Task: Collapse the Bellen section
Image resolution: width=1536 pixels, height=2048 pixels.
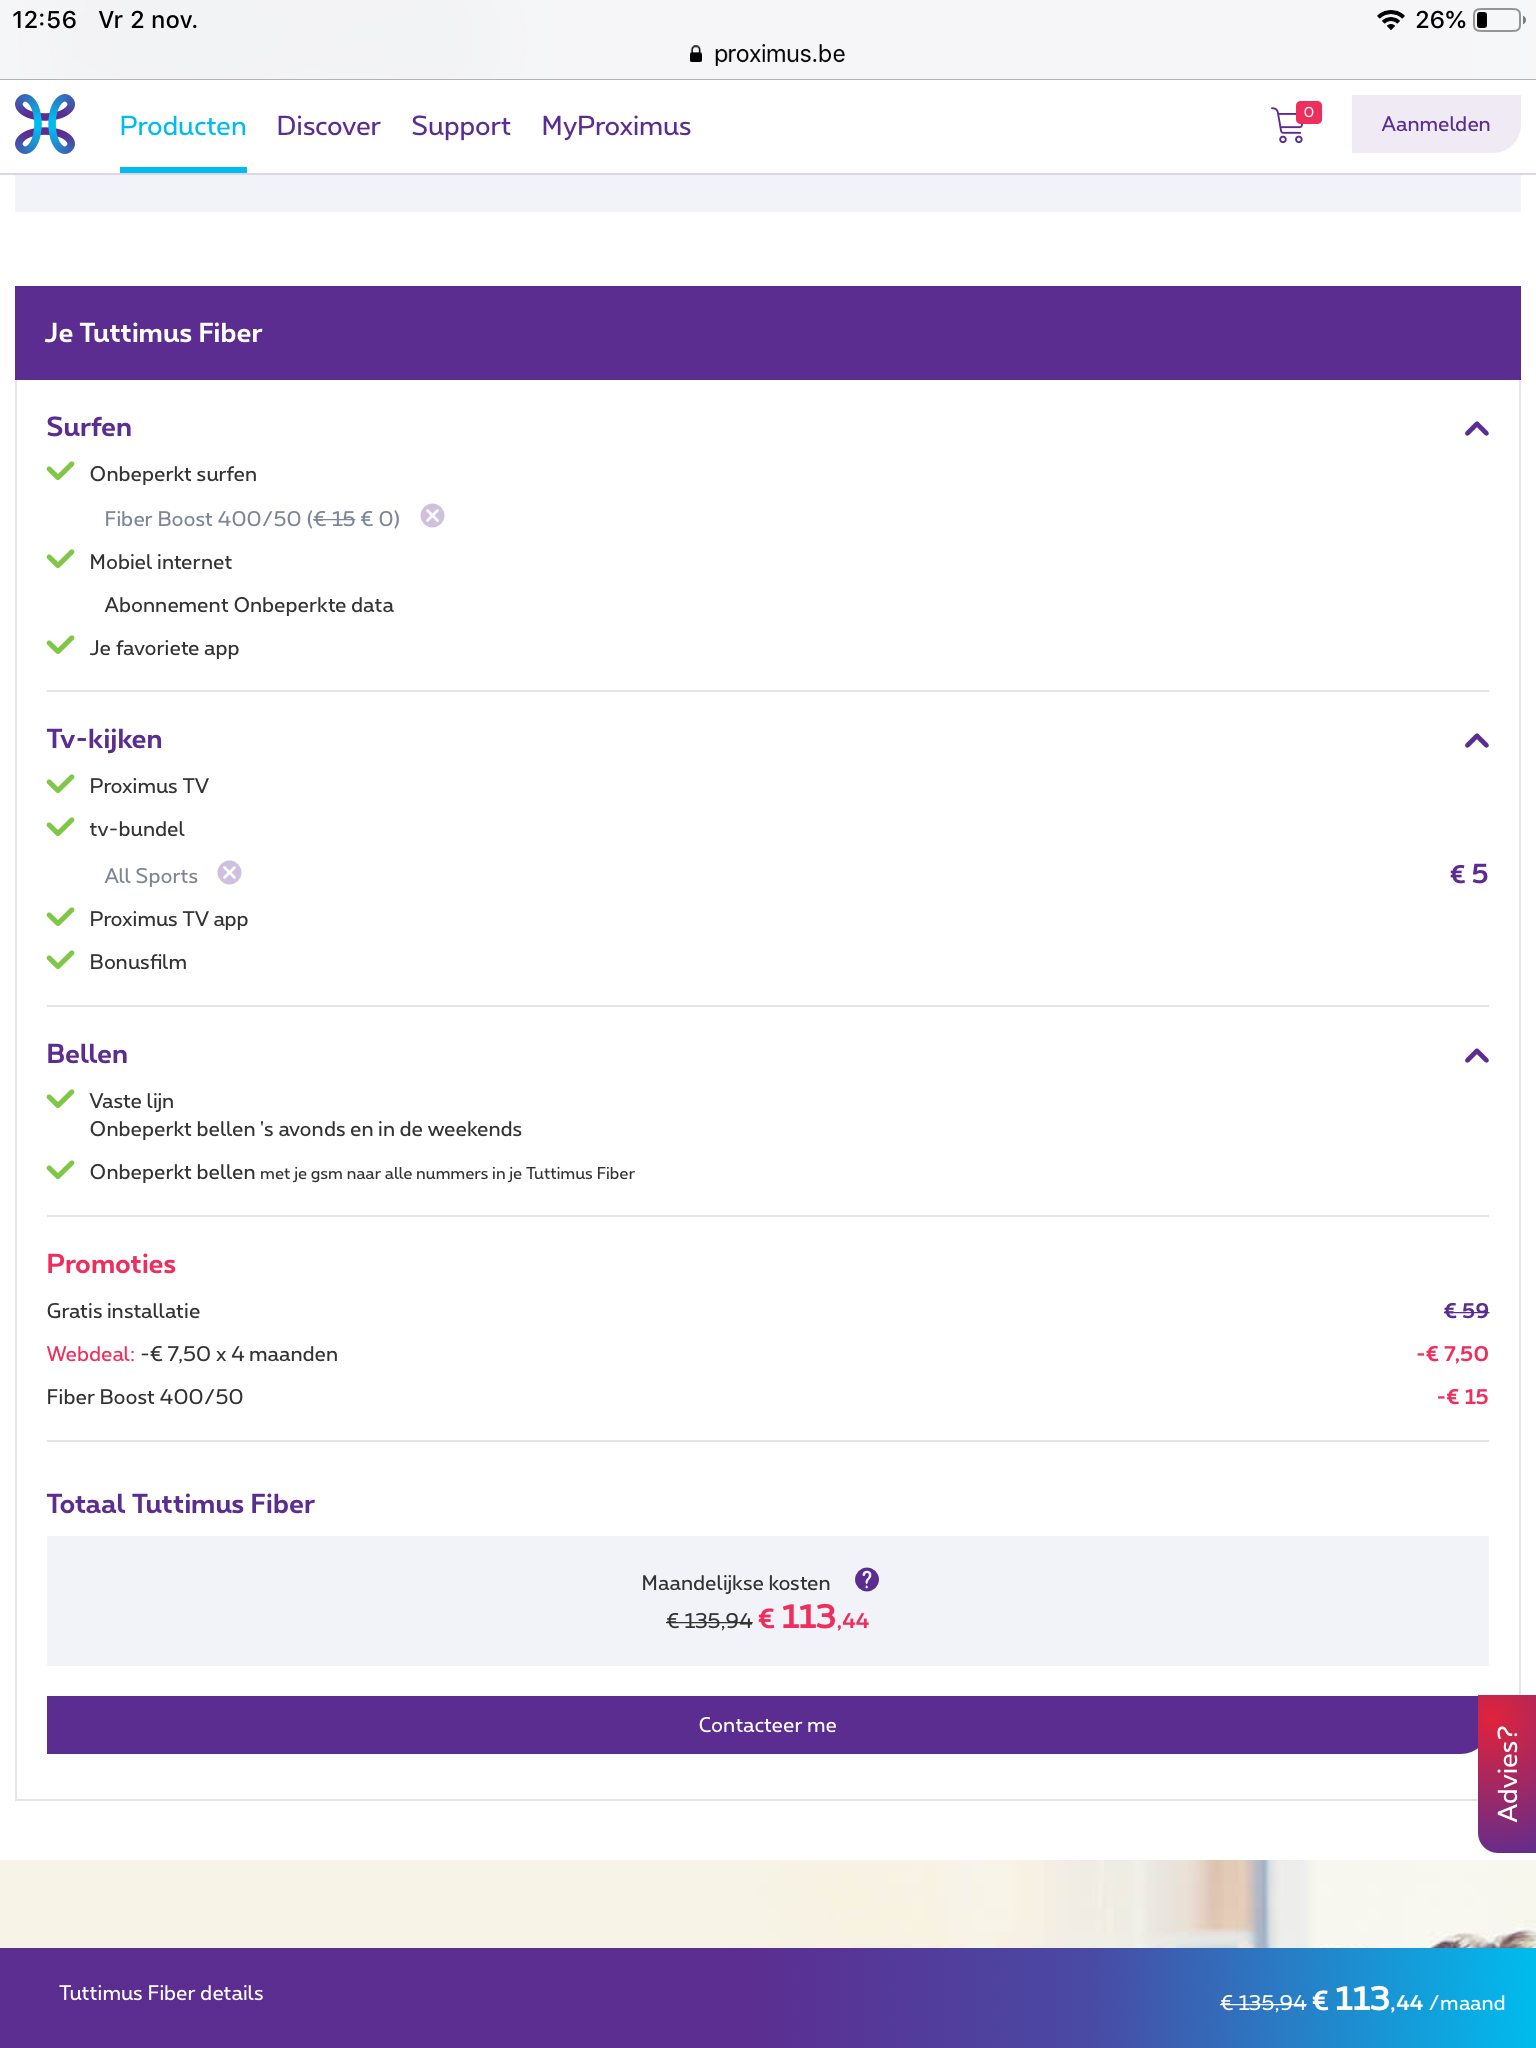Action: pos(1476,1056)
